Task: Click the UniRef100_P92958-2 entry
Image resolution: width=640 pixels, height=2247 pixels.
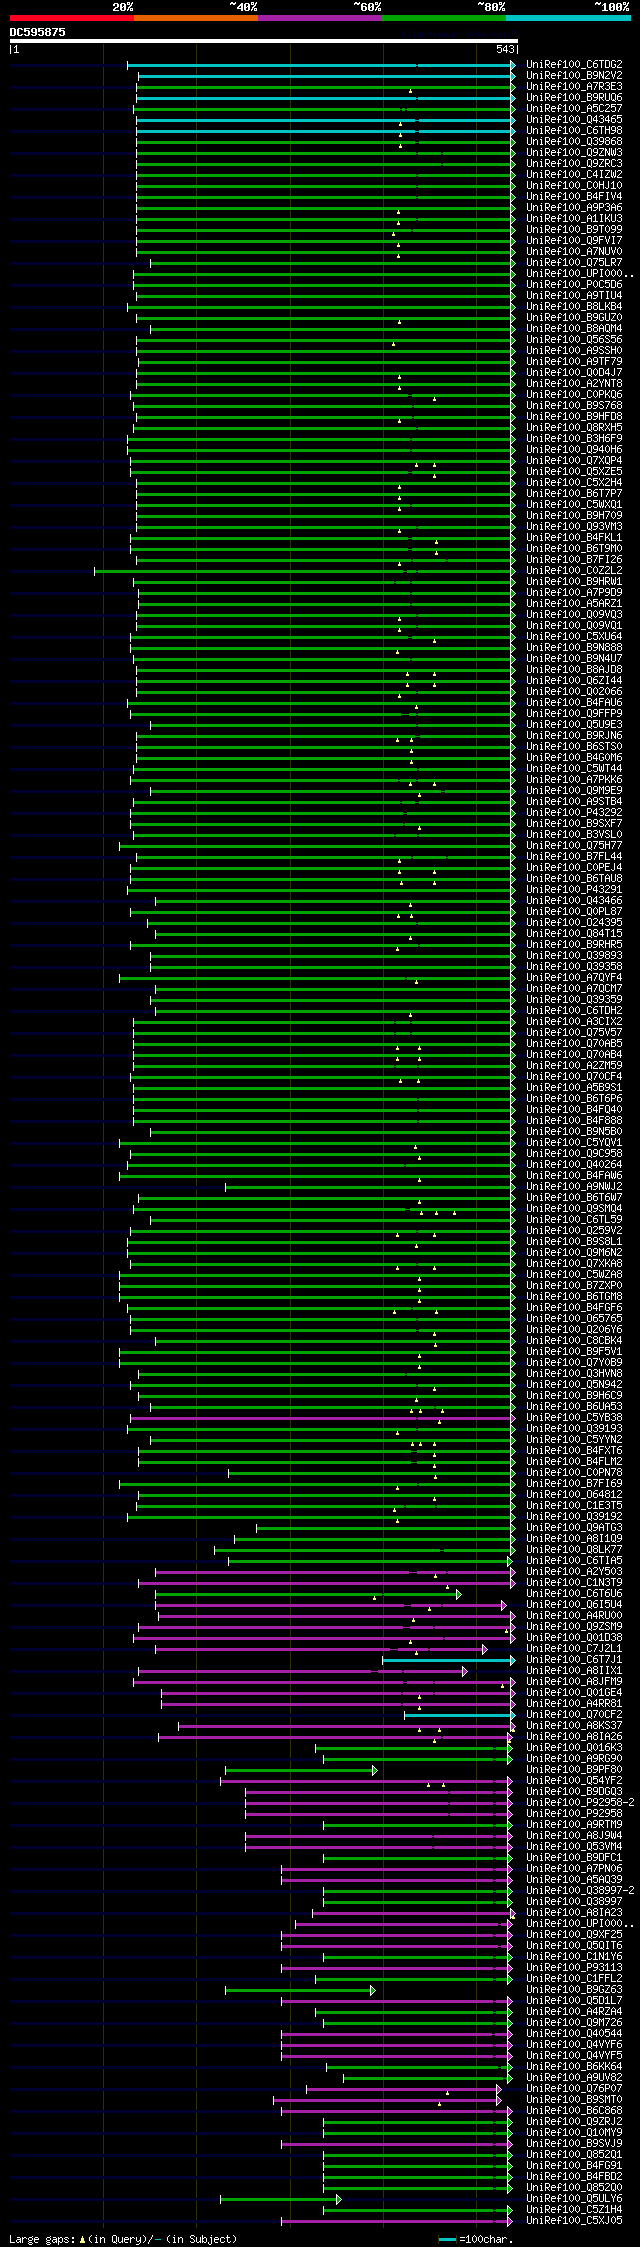Action: pyautogui.click(x=580, y=1803)
